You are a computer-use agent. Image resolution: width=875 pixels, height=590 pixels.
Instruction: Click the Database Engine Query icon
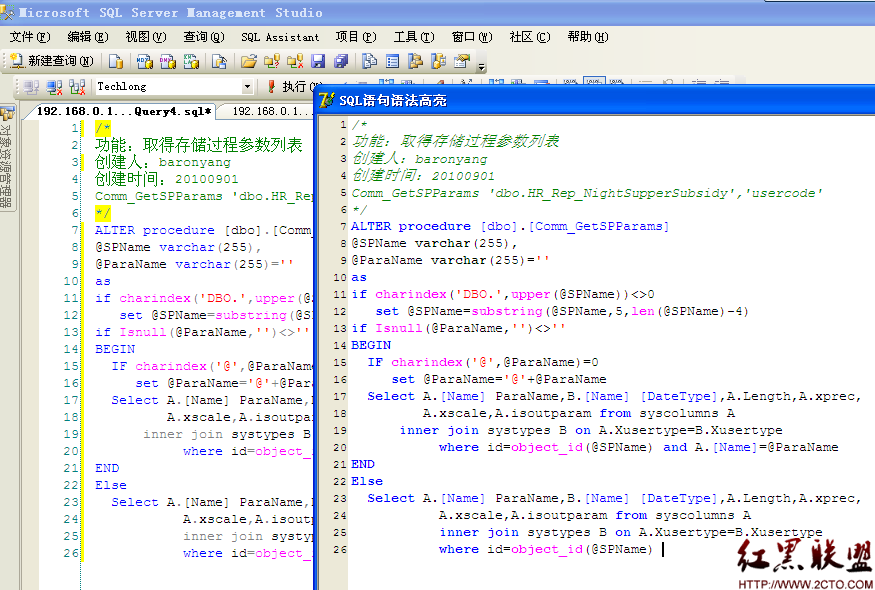[x=116, y=61]
